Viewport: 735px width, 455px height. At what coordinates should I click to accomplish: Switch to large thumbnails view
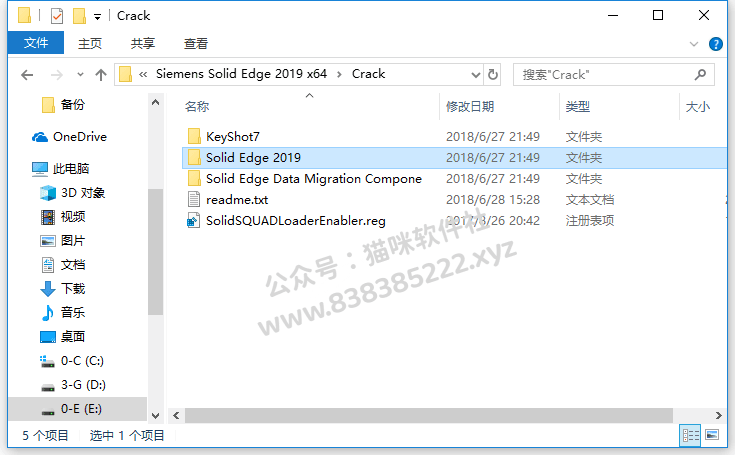pos(712,435)
